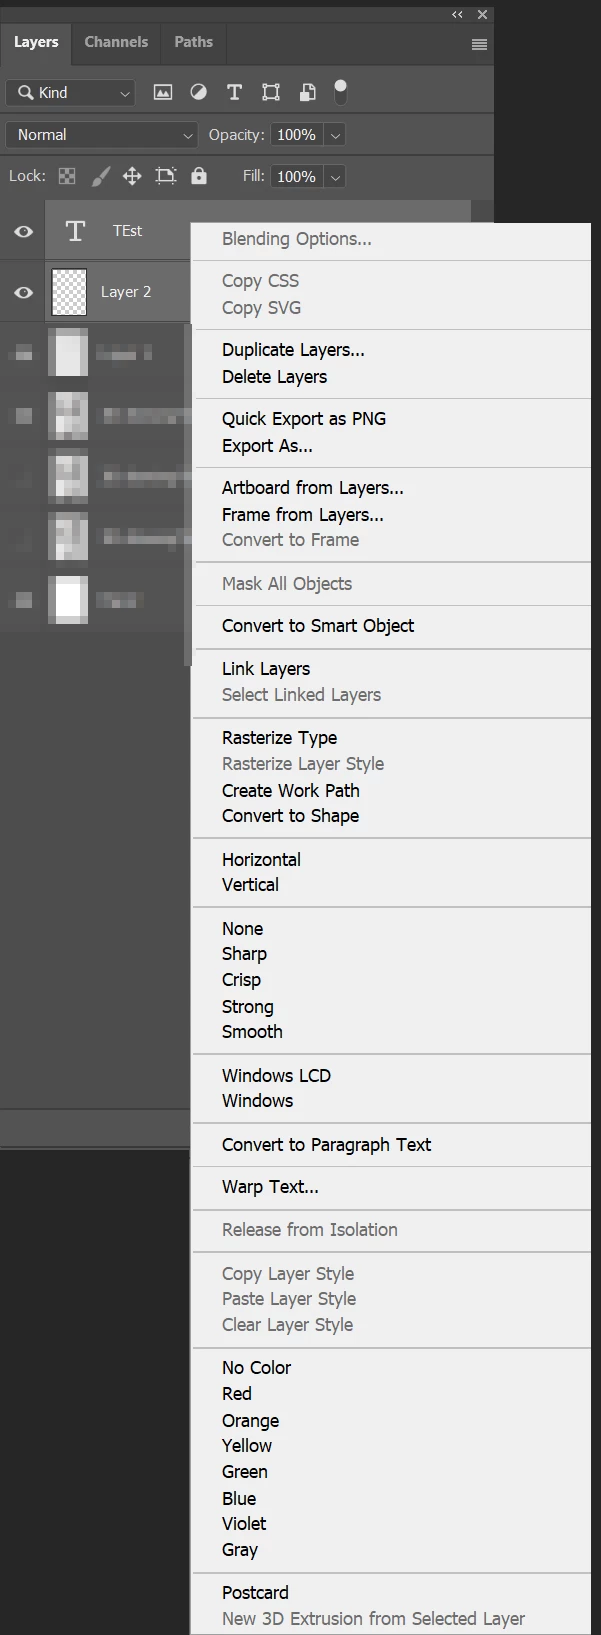This screenshot has width=601, height=1635.
Task: Expand the Opacity slider arrow
Action: 336,135
